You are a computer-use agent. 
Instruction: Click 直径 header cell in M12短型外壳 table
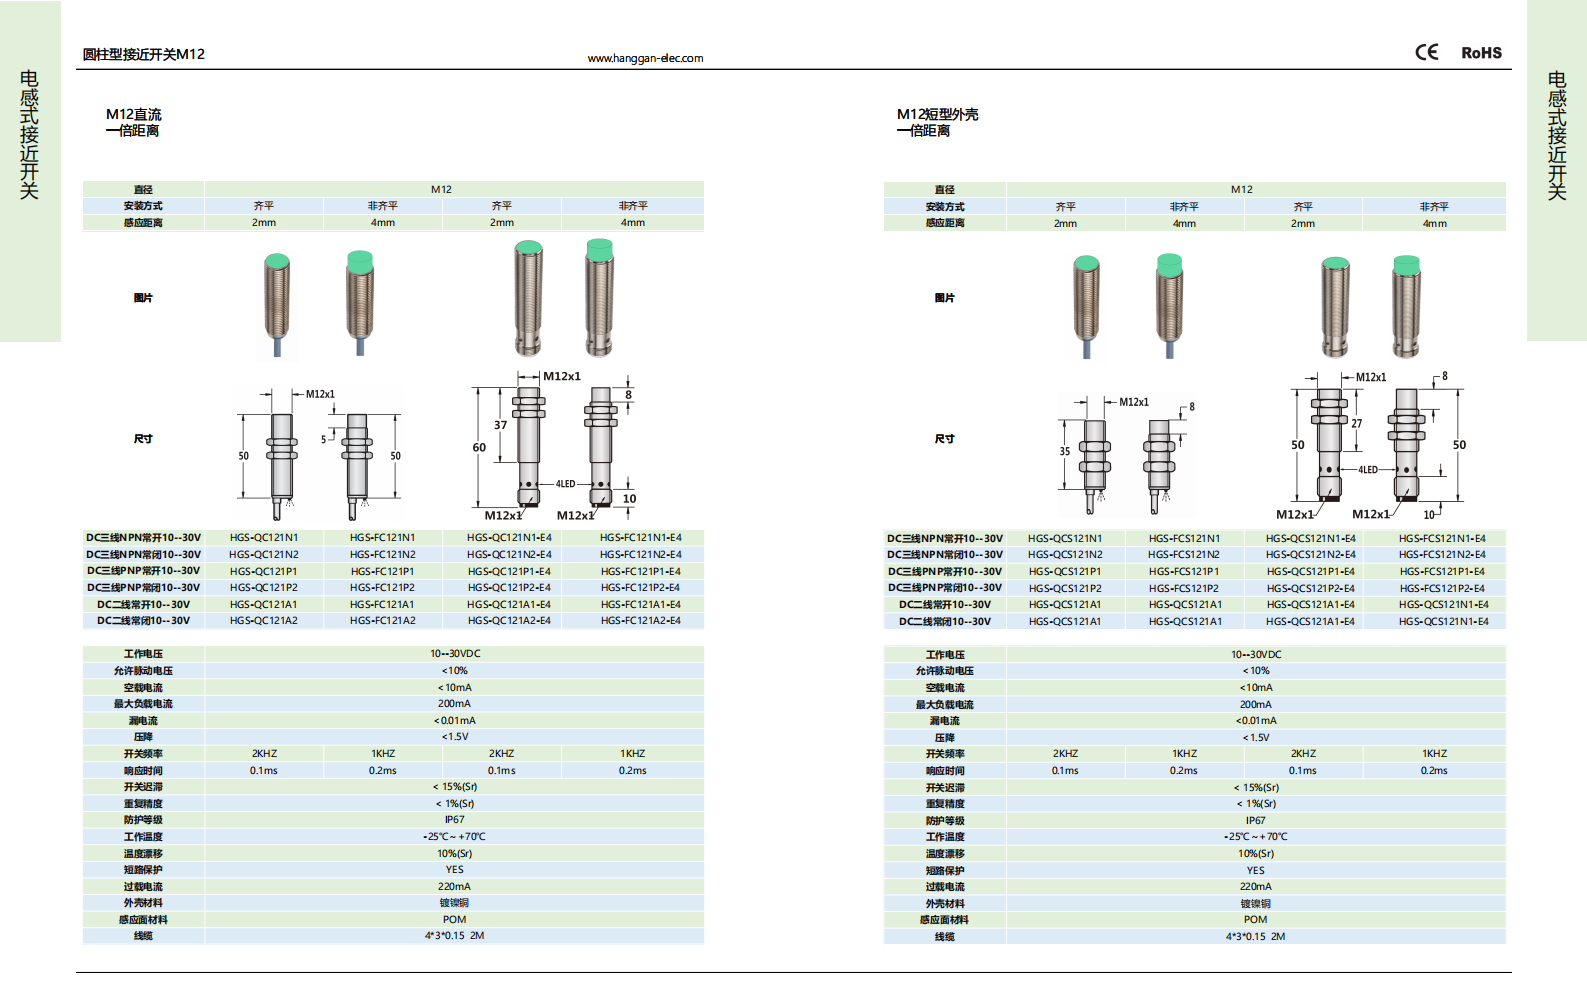945,190
